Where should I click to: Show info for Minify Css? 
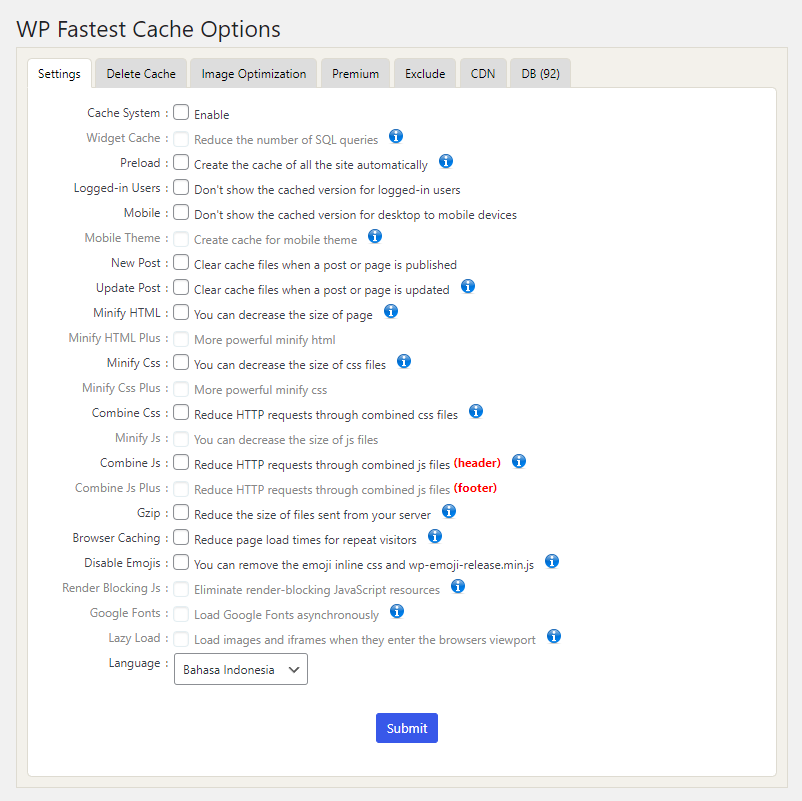coord(404,361)
